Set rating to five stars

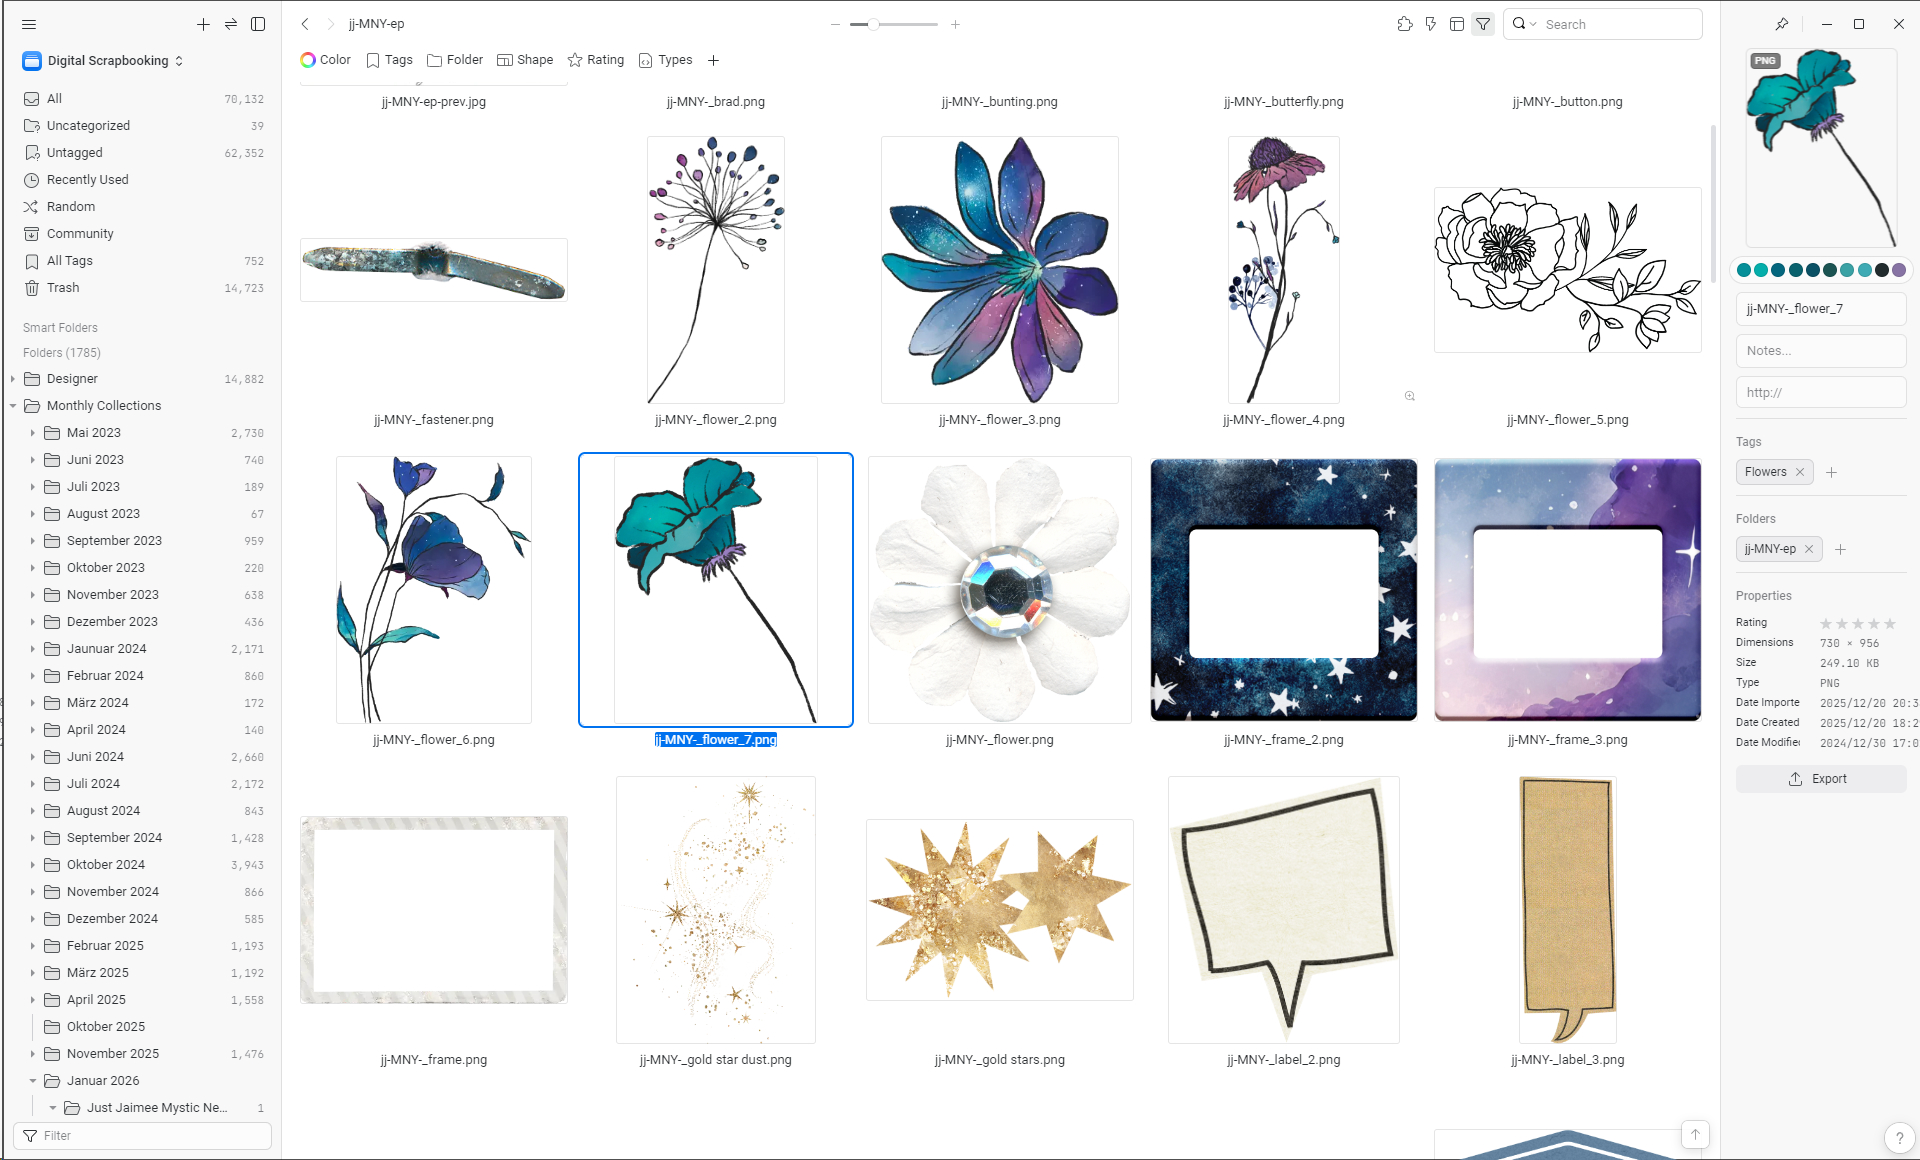(x=1890, y=623)
